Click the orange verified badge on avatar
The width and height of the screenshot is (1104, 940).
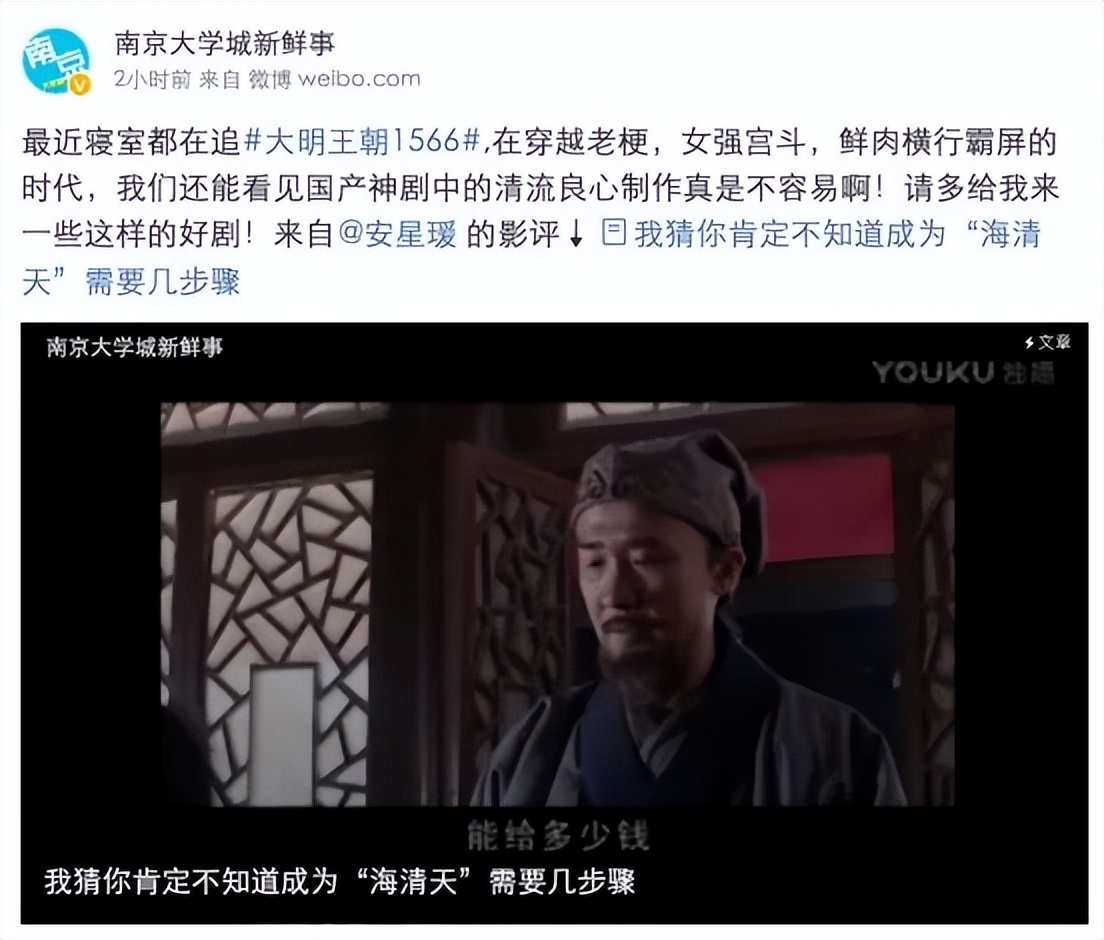coord(81,85)
